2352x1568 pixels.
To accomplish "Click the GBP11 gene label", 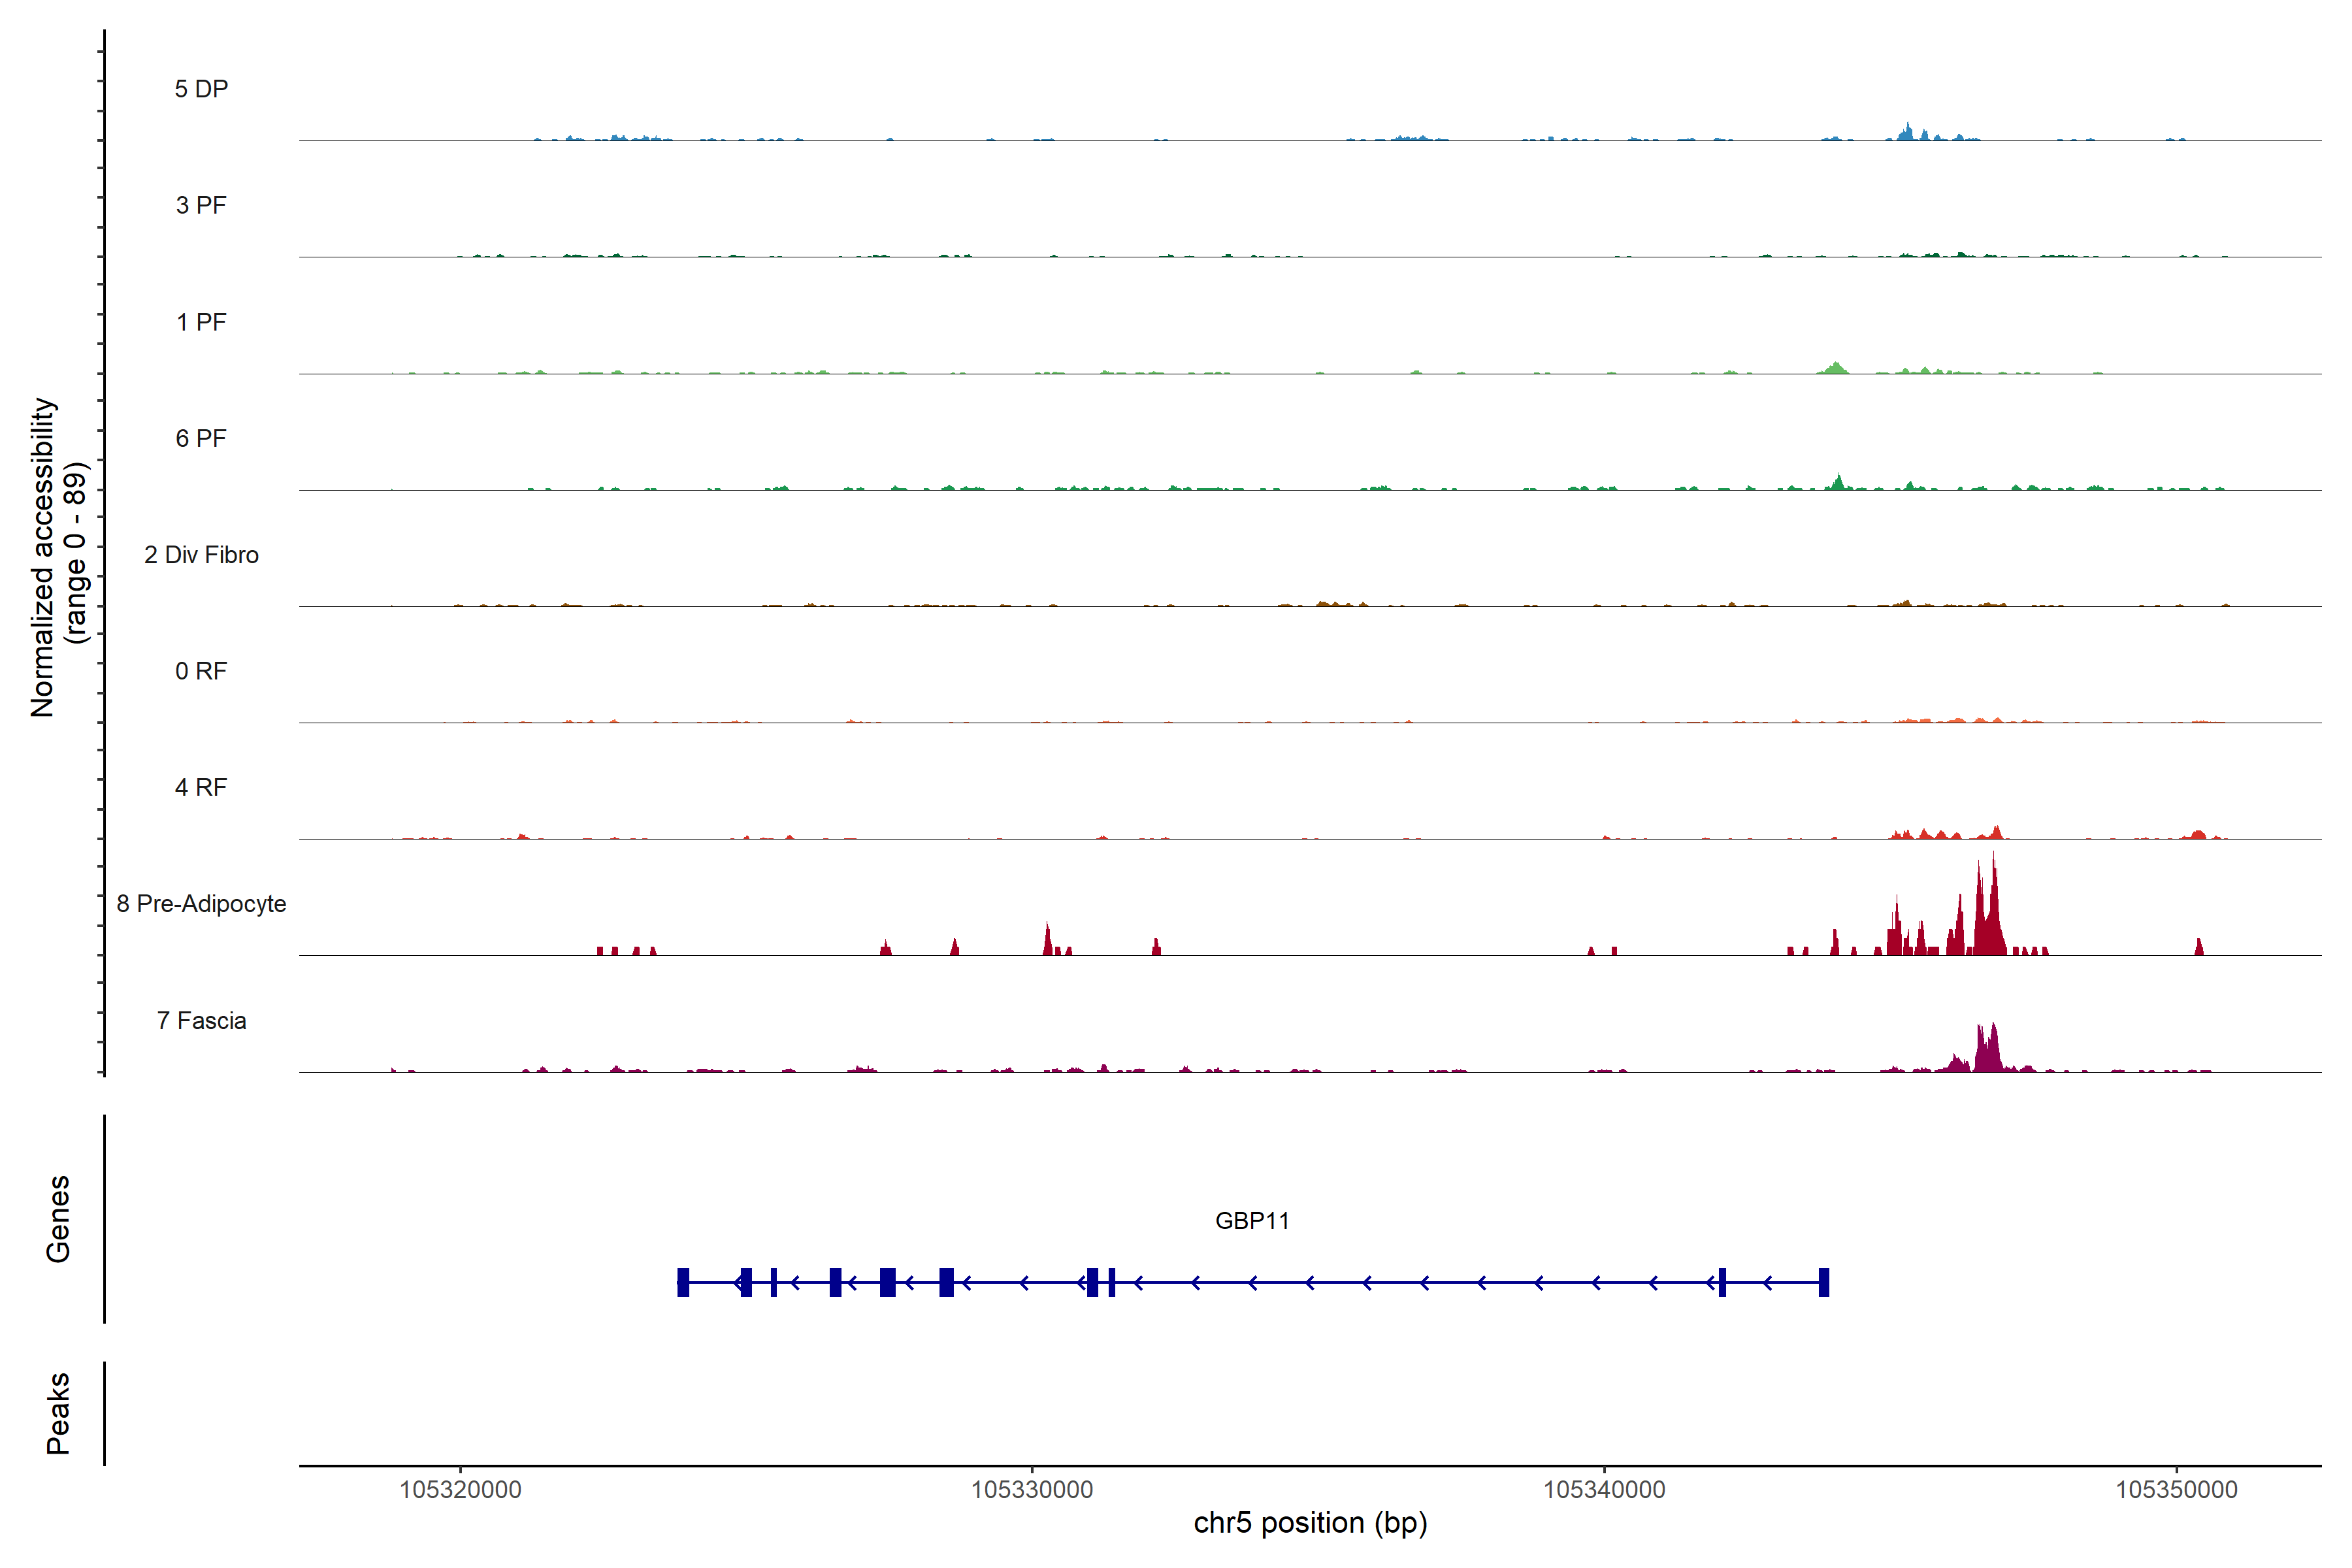I will (x=1252, y=1220).
